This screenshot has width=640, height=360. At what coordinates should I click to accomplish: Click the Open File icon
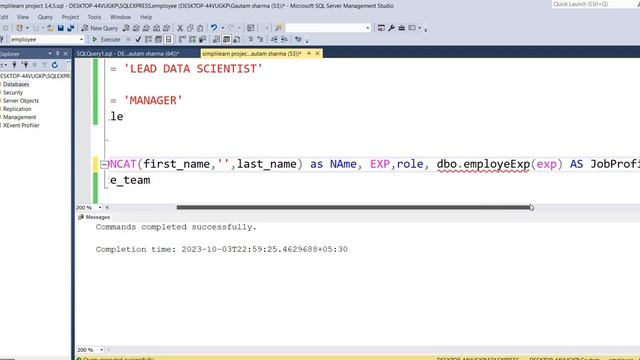tap(50, 28)
